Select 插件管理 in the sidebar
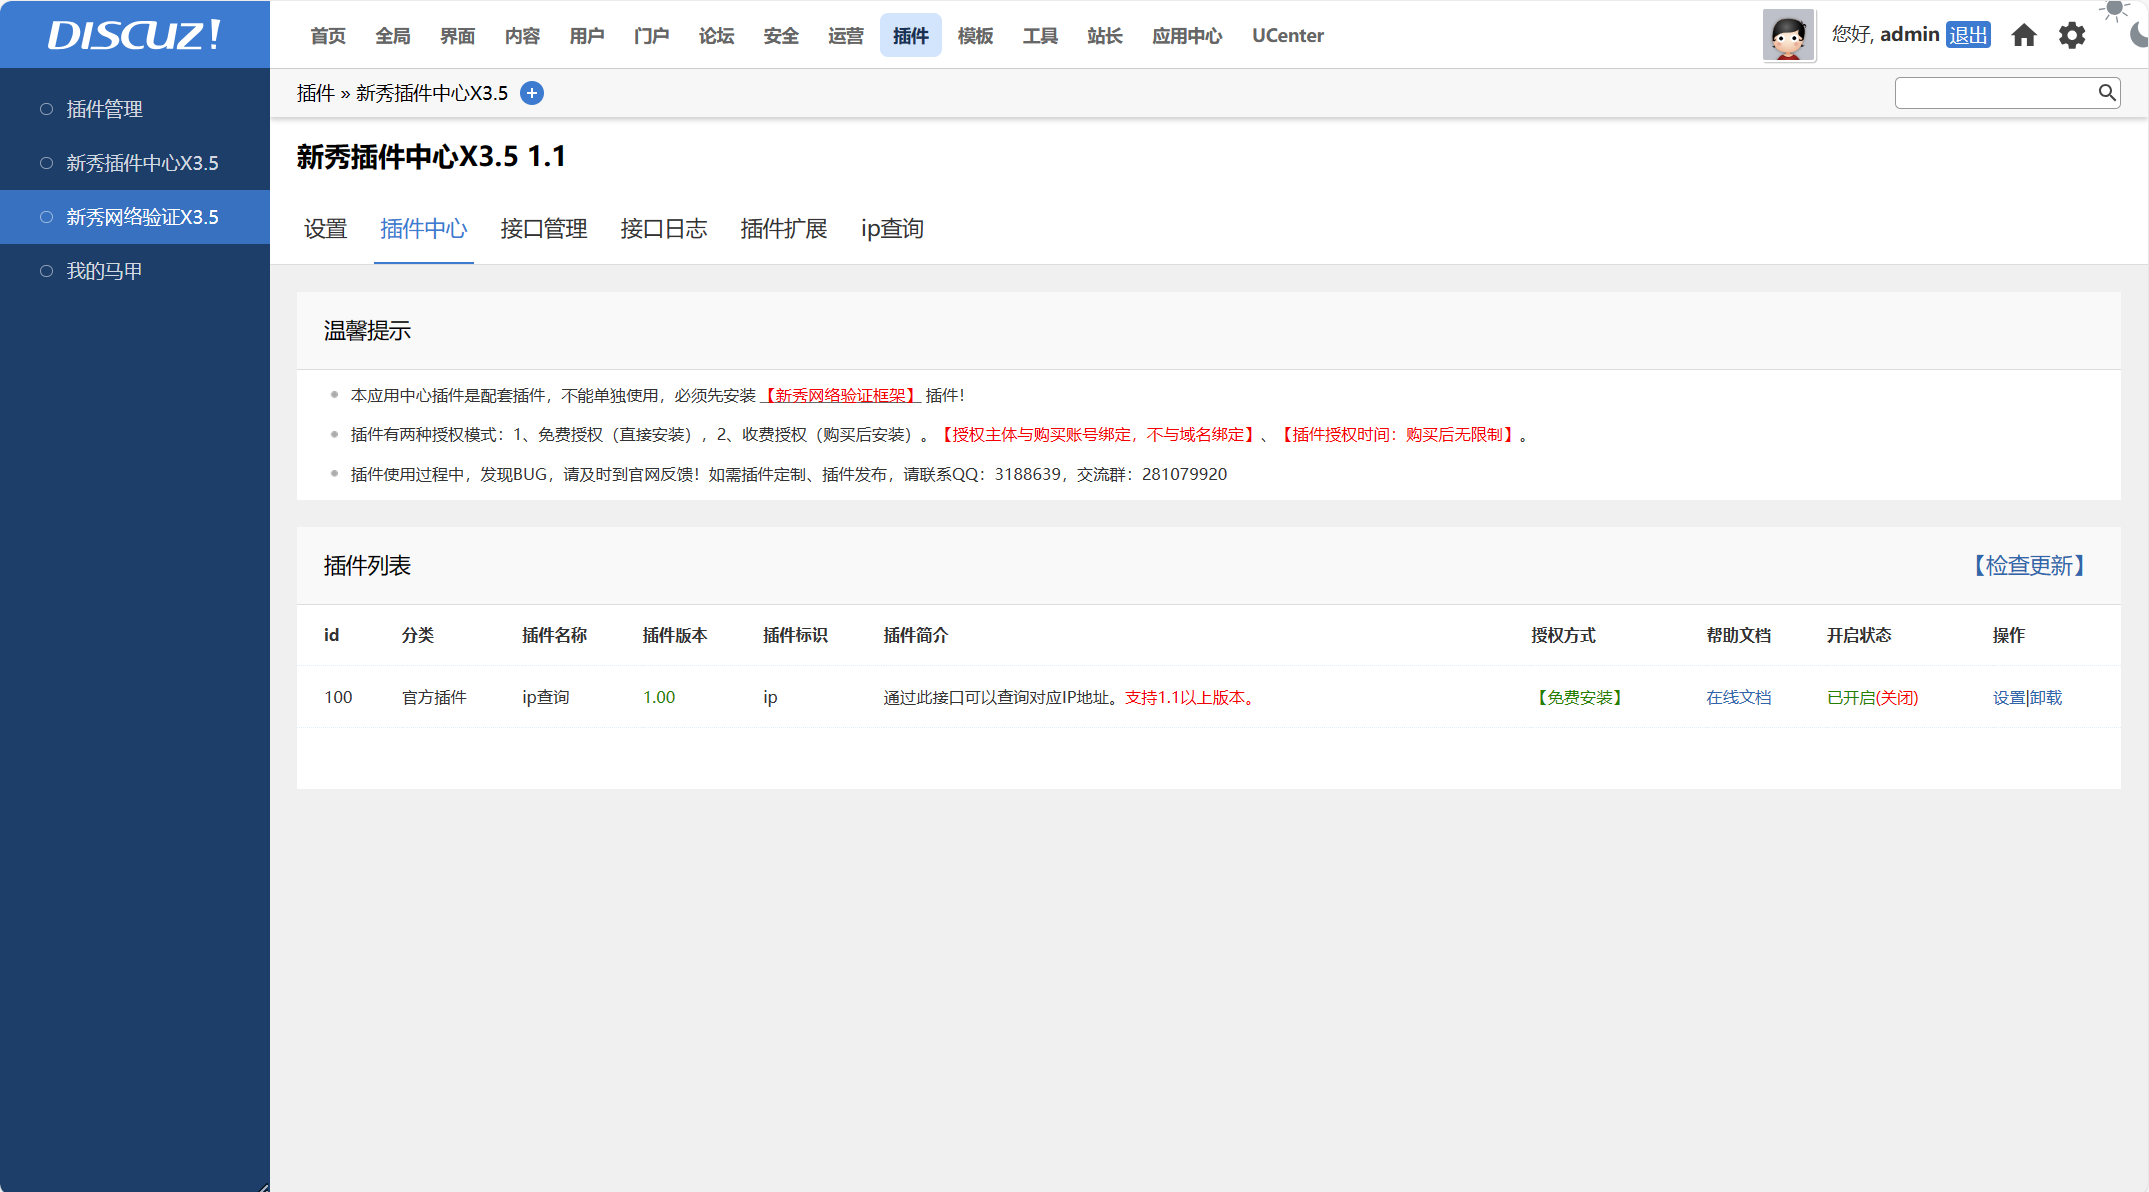This screenshot has height=1192, width=2149. click(135, 109)
